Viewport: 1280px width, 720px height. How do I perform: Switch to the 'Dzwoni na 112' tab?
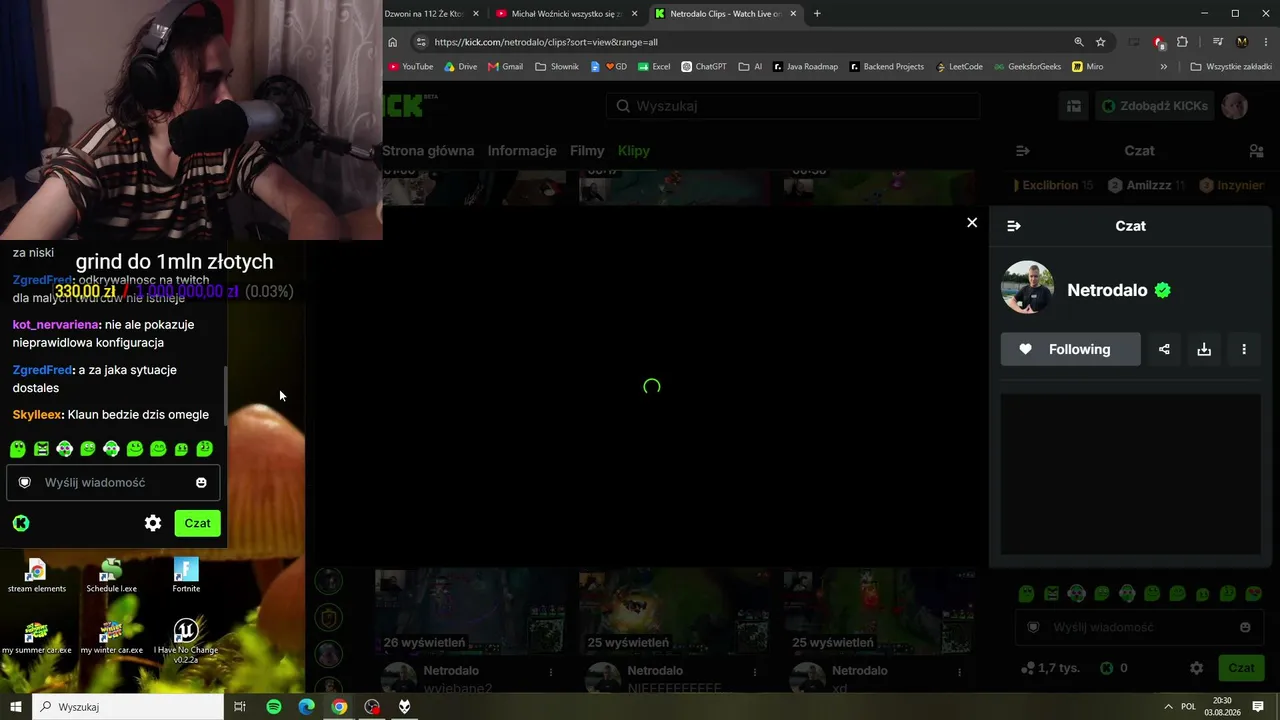(424, 14)
